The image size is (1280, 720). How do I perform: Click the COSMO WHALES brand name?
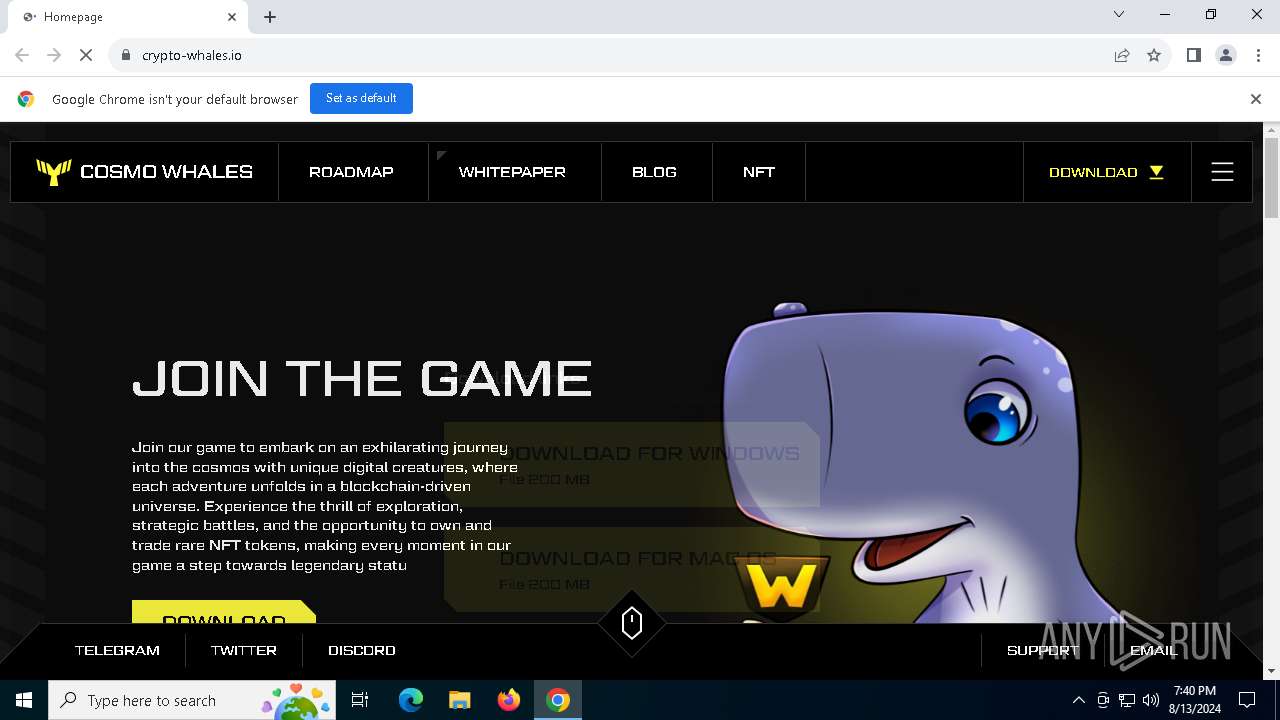tap(166, 172)
